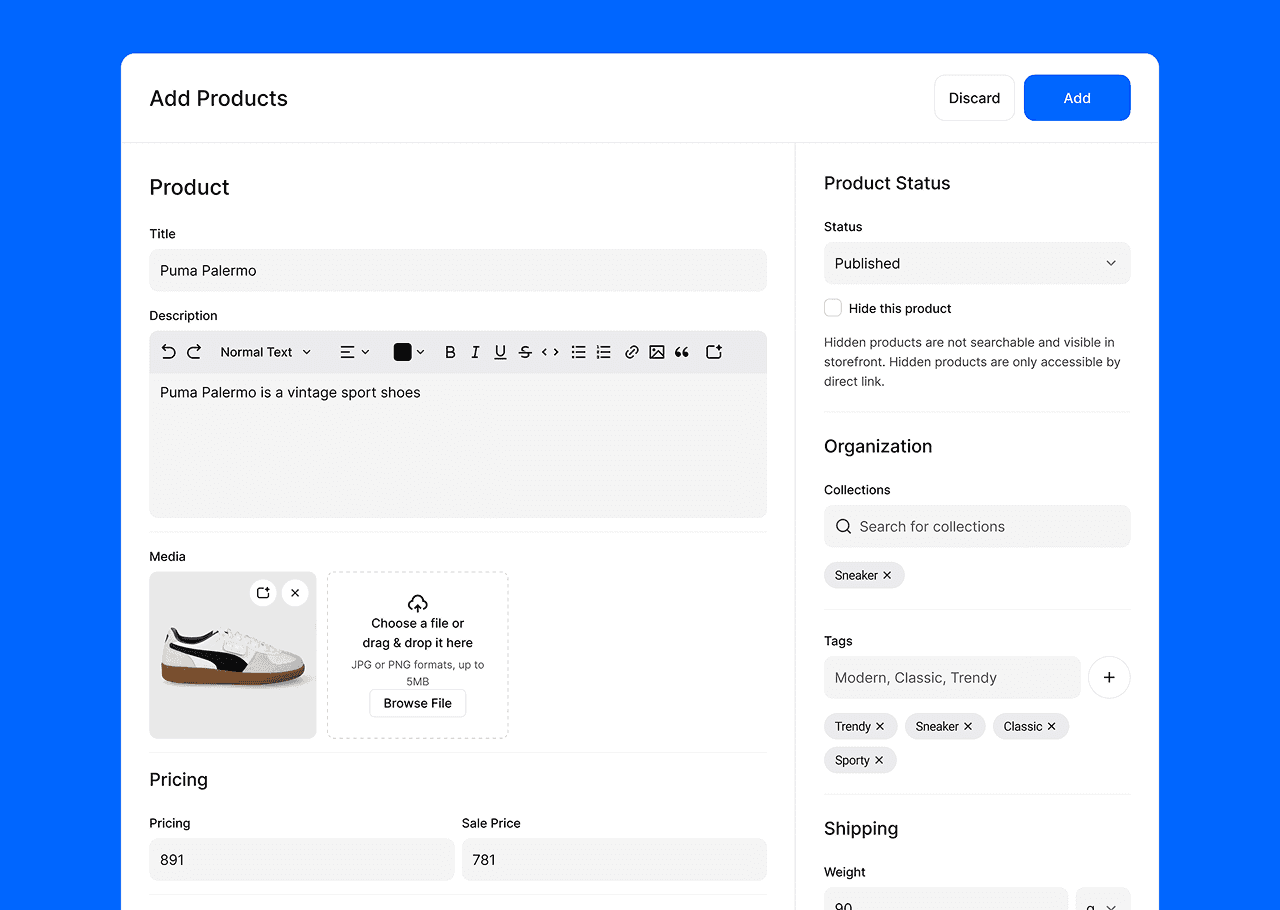
Task: Focus the Search for collections field
Action: click(977, 526)
